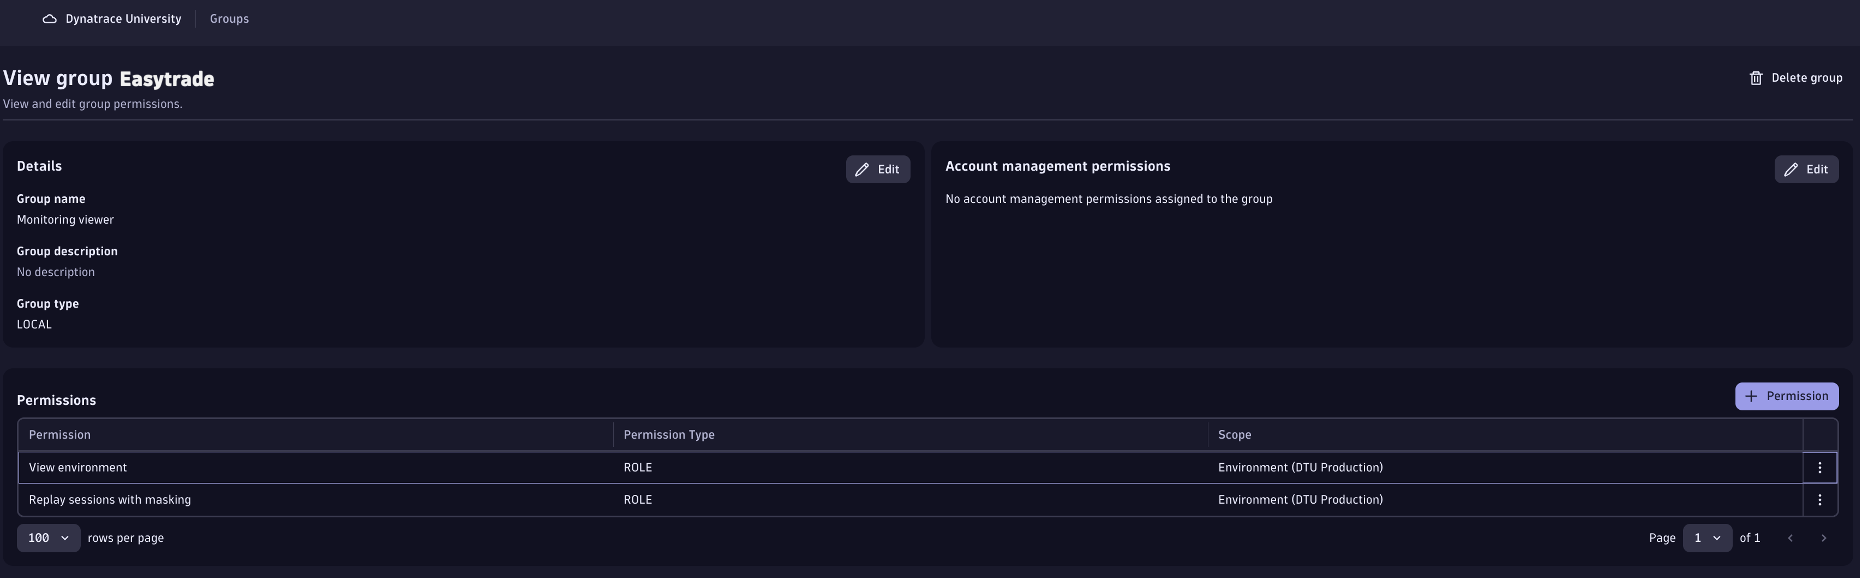This screenshot has height=578, width=1860.
Task: Select the Replay sessions with masking row
Action: pyautogui.click(x=110, y=500)
